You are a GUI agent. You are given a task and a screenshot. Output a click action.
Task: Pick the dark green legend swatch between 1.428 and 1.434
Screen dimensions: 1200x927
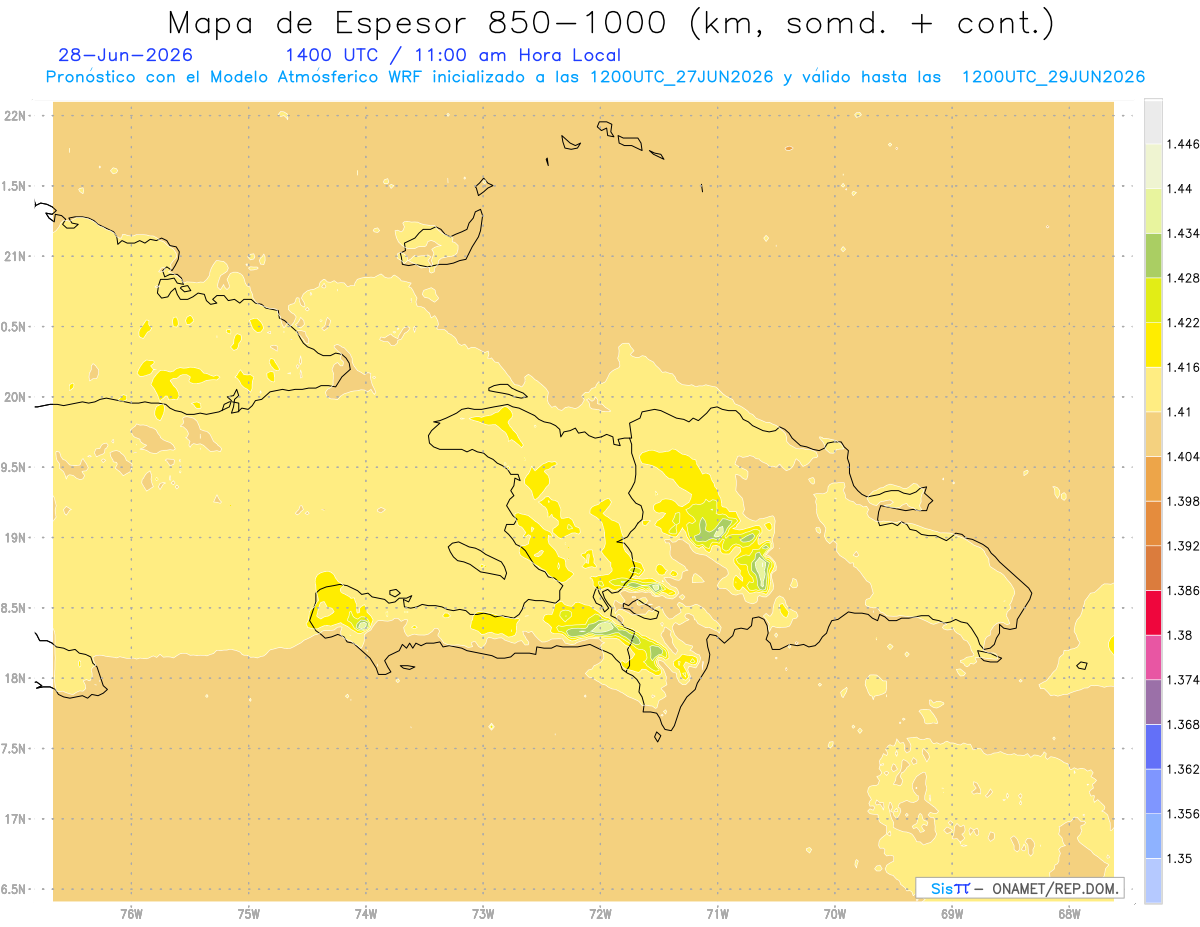(x=1153, y=255)
